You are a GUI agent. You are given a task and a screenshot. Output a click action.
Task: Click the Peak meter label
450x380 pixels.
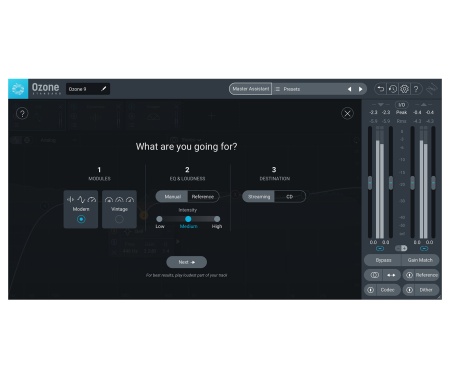(401, 112)
